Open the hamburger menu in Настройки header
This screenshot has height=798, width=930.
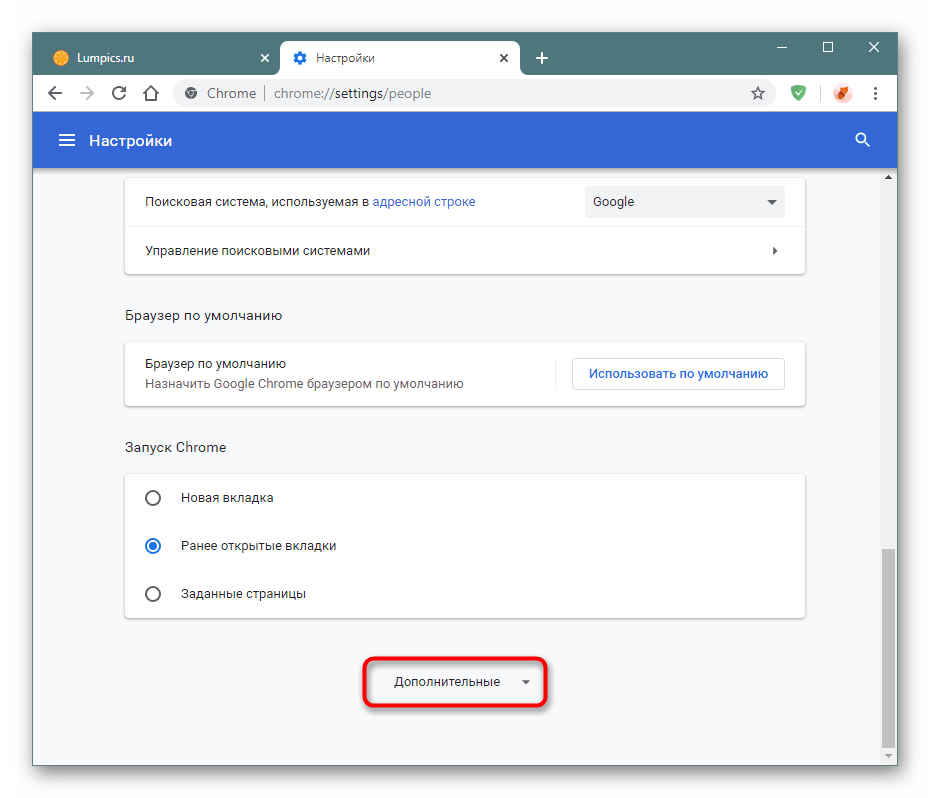[67, 141]
